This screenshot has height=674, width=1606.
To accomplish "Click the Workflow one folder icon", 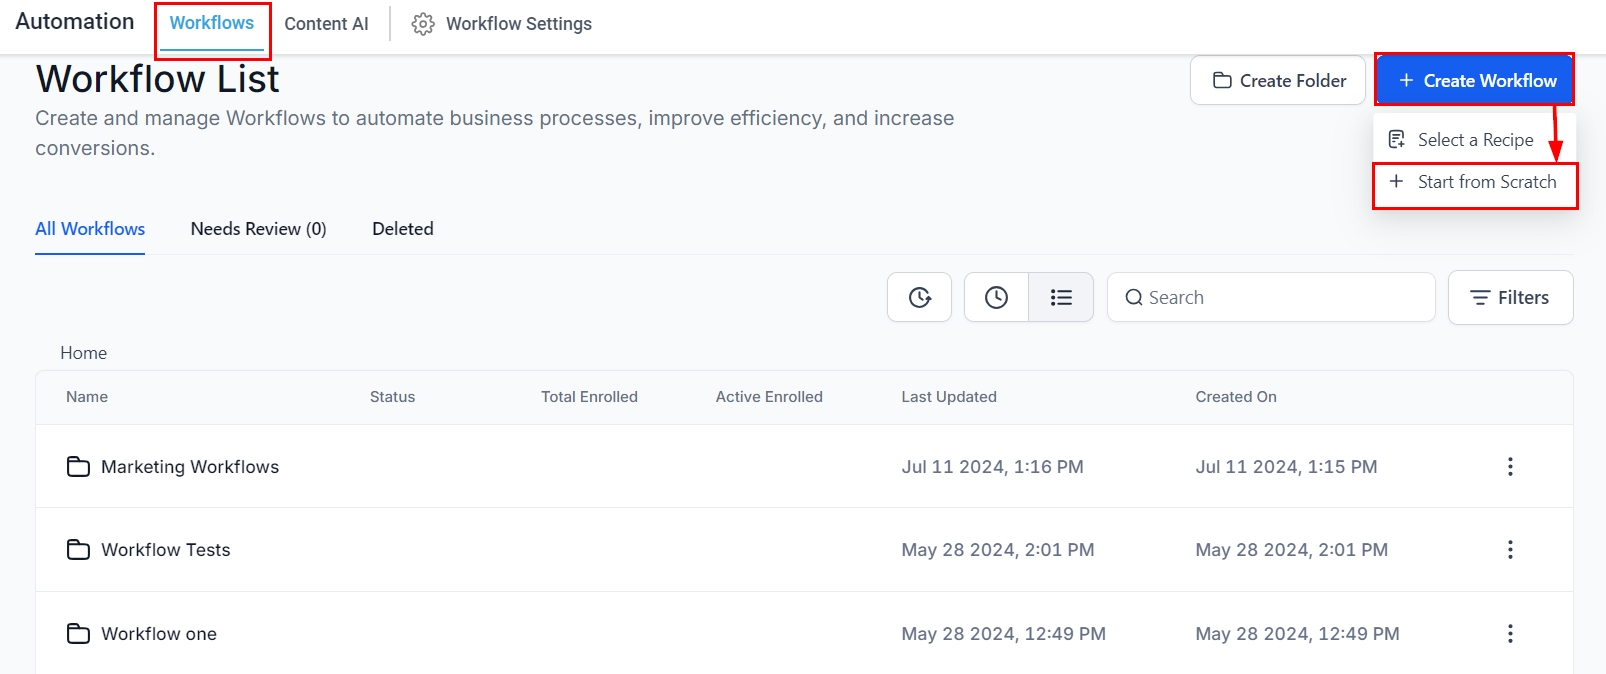I will tap(78, 634).
